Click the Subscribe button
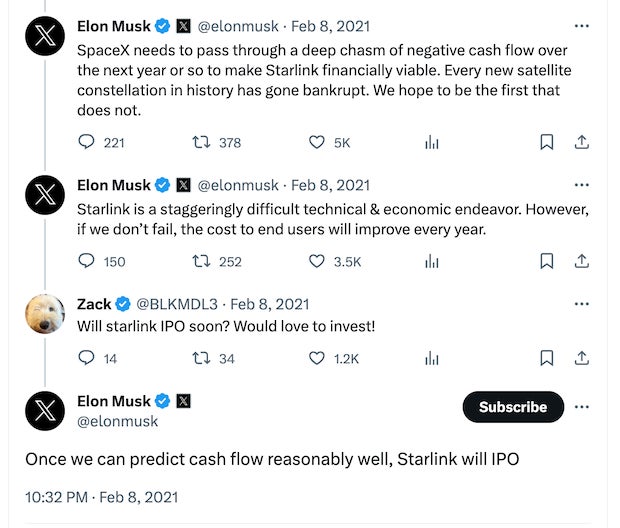 tap(513, 407)
